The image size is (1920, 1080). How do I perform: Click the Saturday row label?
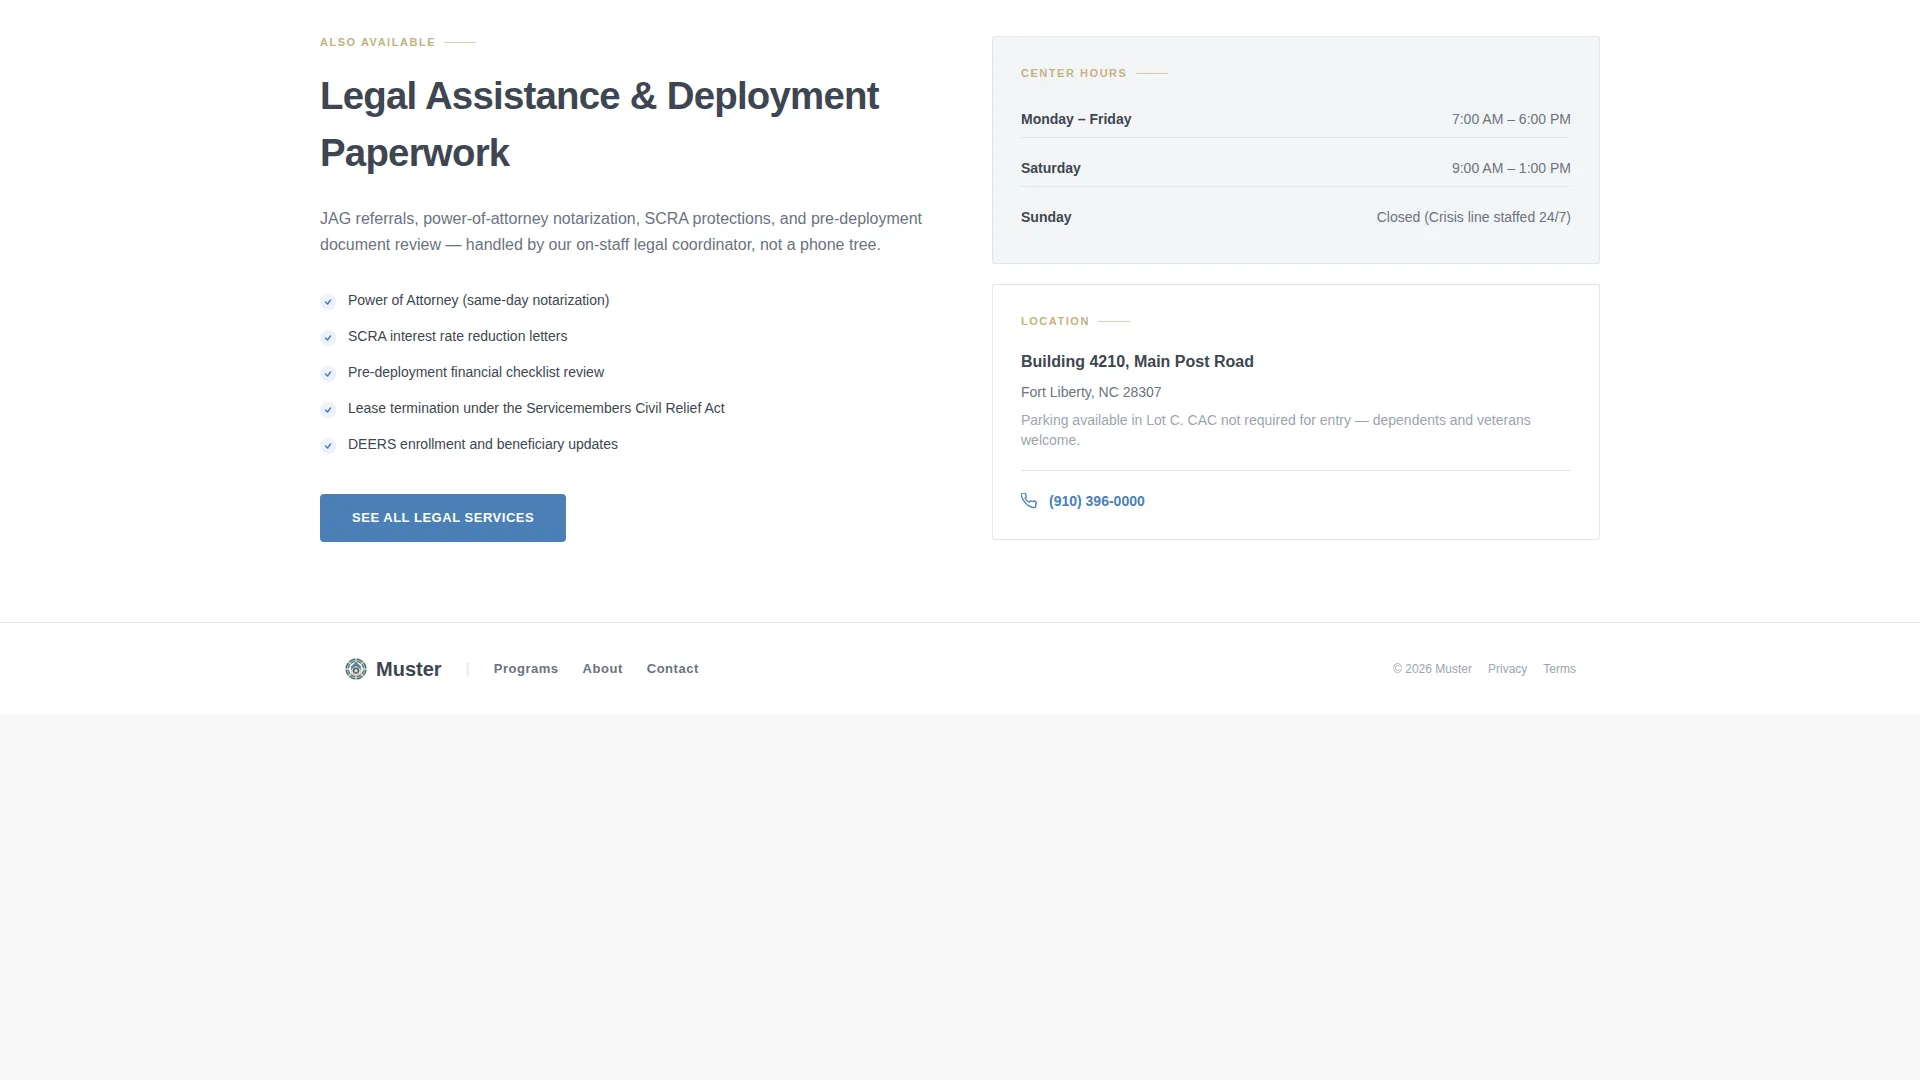[1051, 168]
